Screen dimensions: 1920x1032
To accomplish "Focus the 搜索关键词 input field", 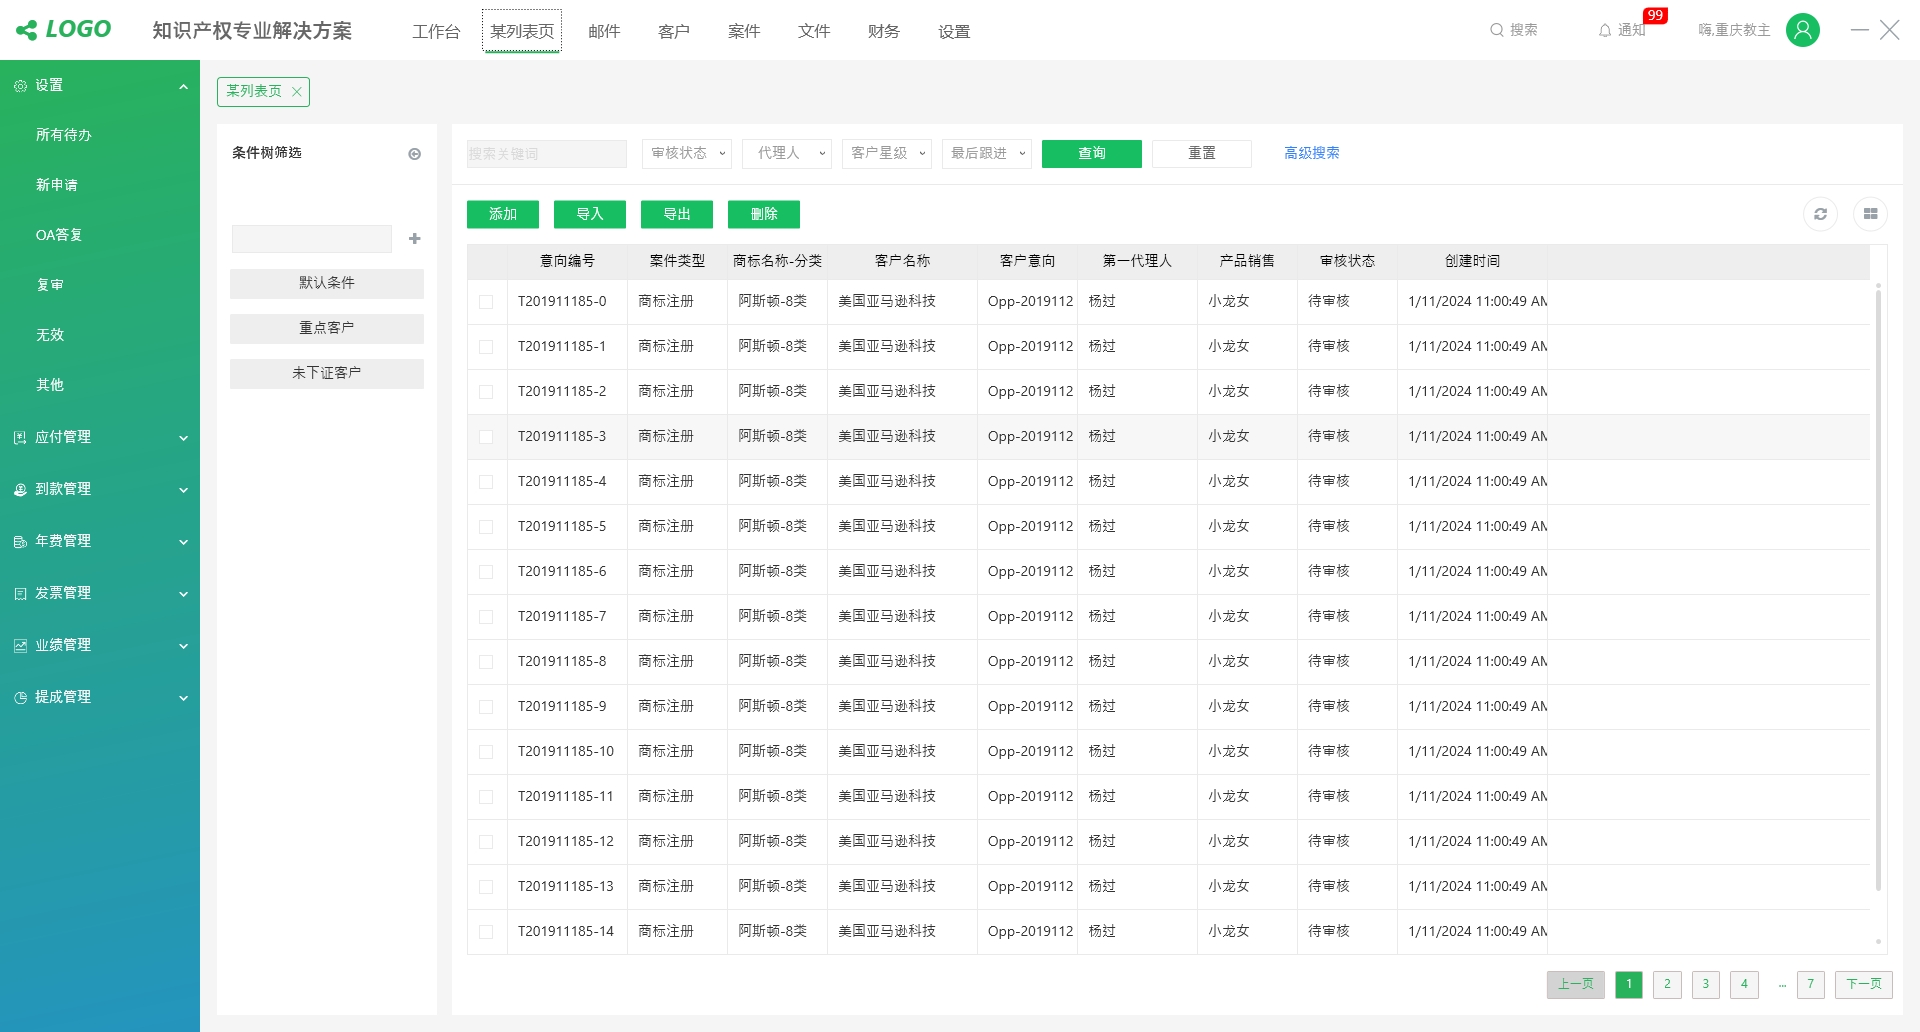I will 547,153.
